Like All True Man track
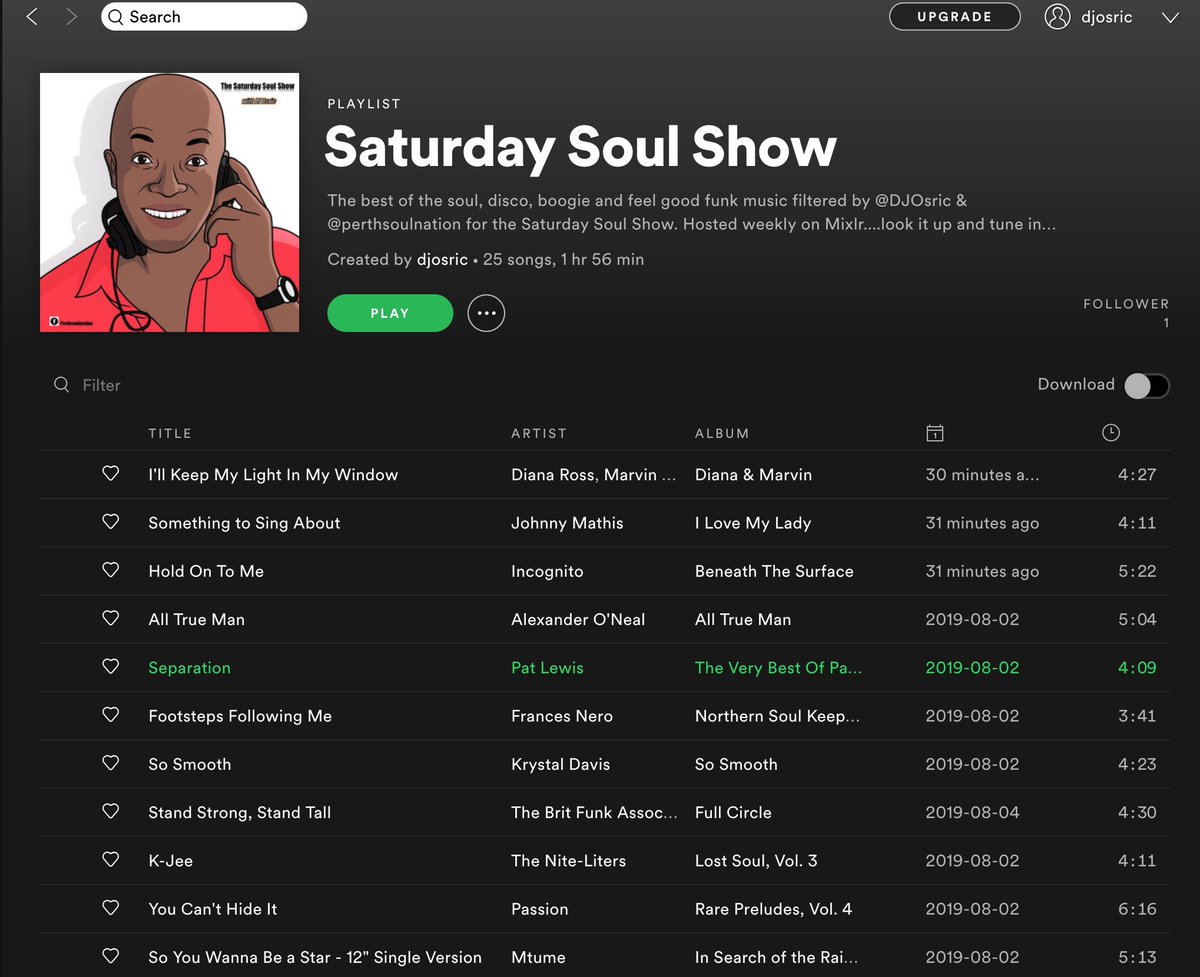Screen dimensions: 1200x977 [x=111, y=618]
